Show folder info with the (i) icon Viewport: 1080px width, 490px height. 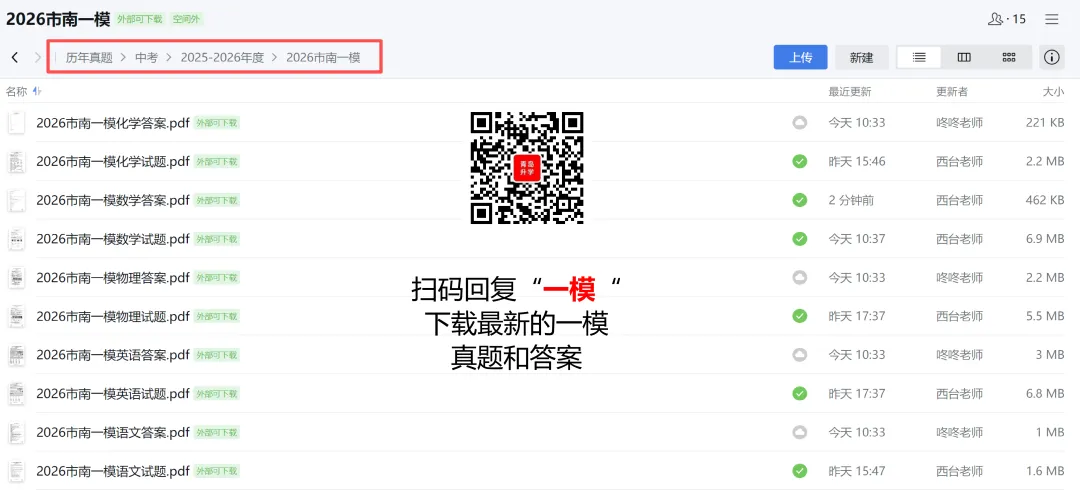[x=1051, y=57]
